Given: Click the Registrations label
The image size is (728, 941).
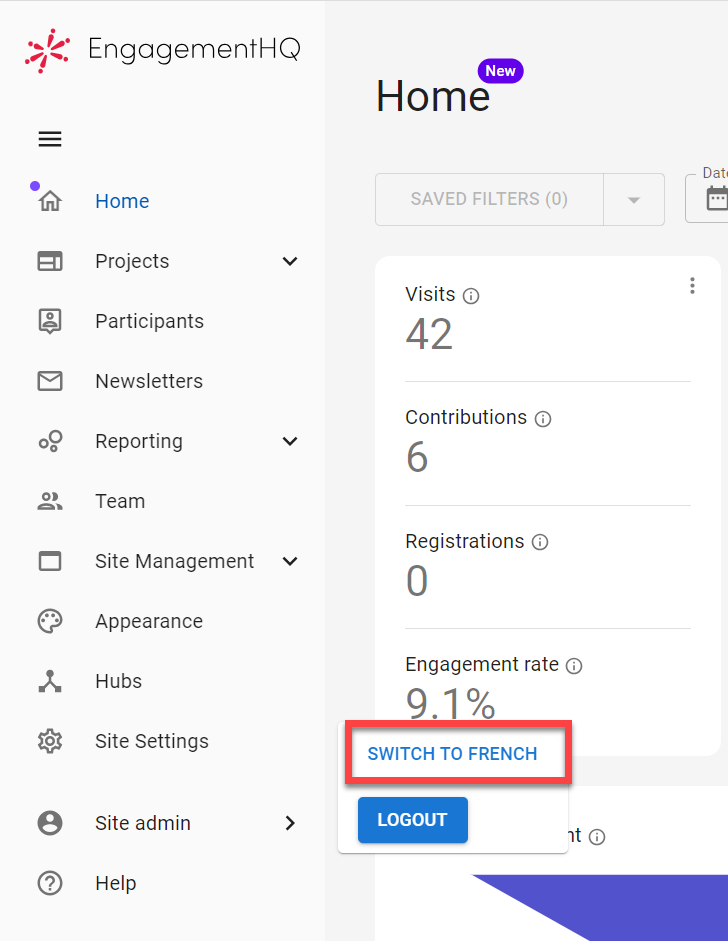Looking at the screenshot, I should pos(465,541).
